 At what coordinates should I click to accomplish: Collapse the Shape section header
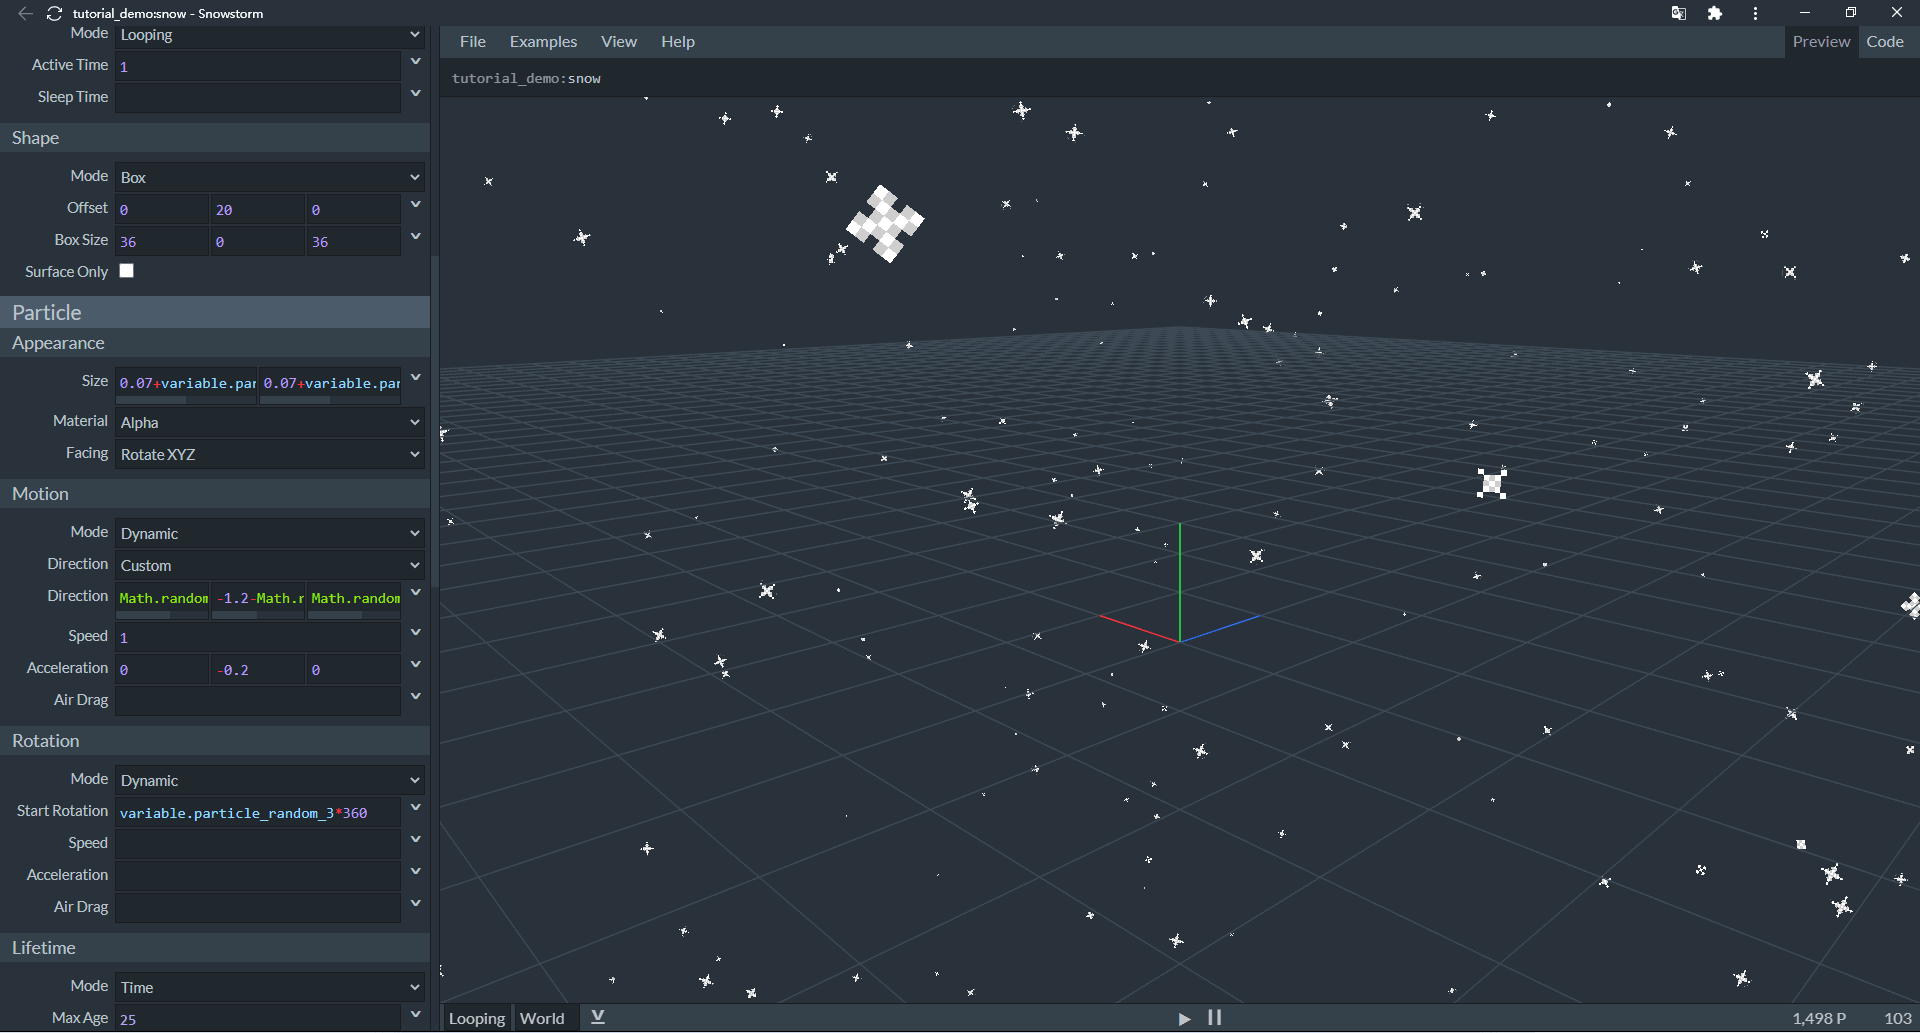click(215, 138)
